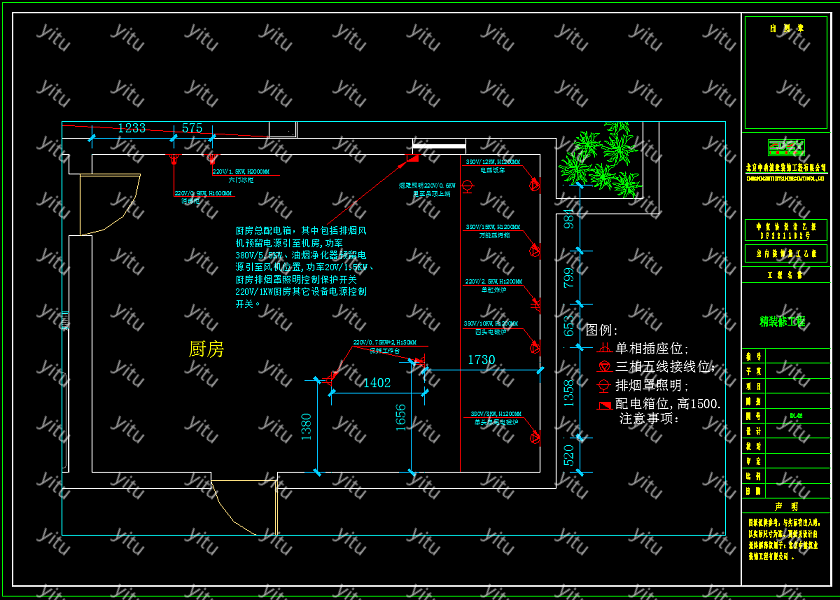Click the 1402 dimension text
840x600 pixels.
[377, 382]
